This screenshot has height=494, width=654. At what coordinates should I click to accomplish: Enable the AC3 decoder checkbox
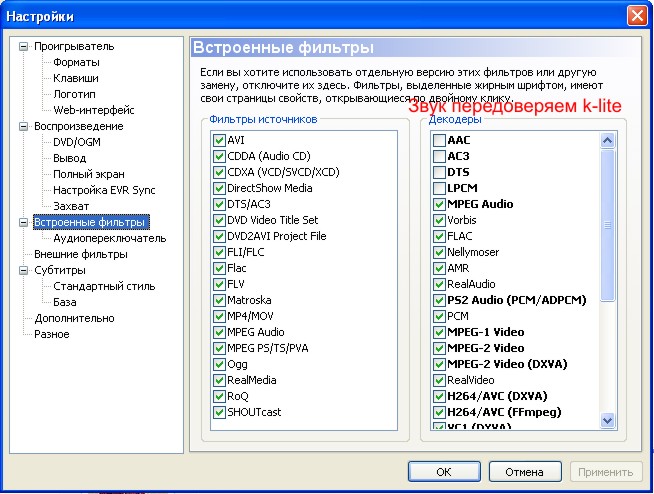click(x=439, y=156)
